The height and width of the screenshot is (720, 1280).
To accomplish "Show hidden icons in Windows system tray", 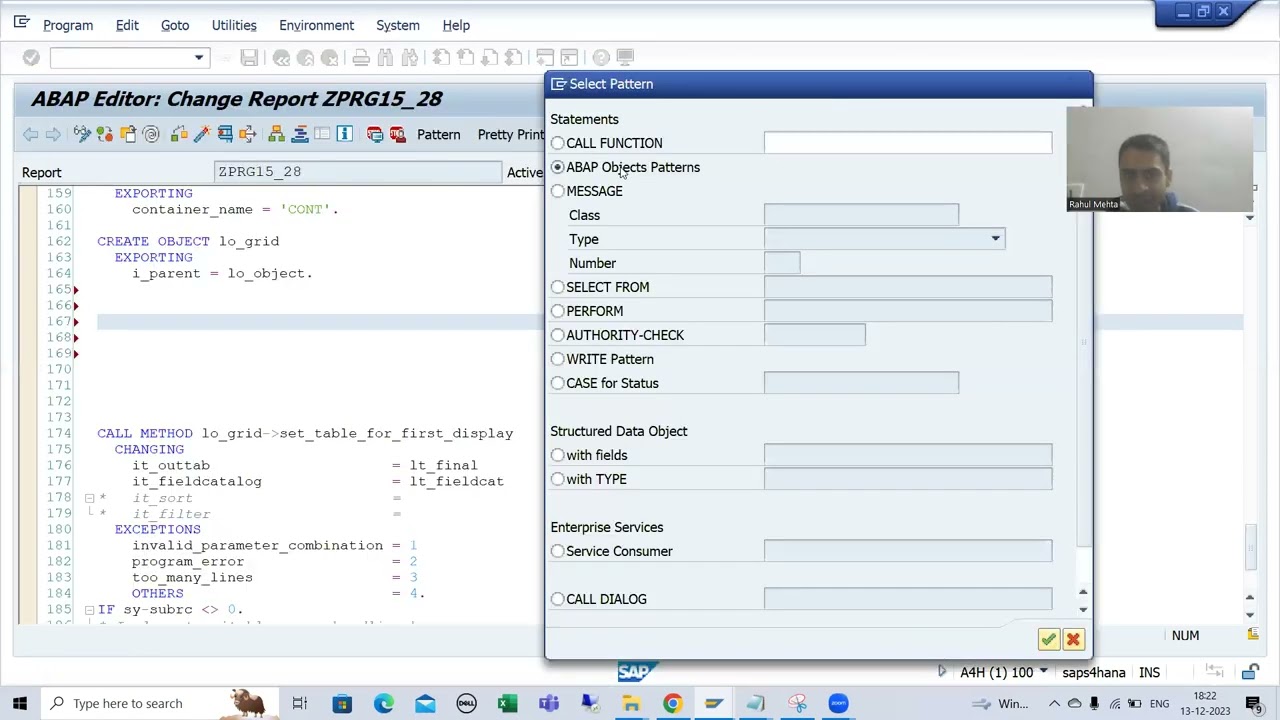I will click(x=1054, y=703).
